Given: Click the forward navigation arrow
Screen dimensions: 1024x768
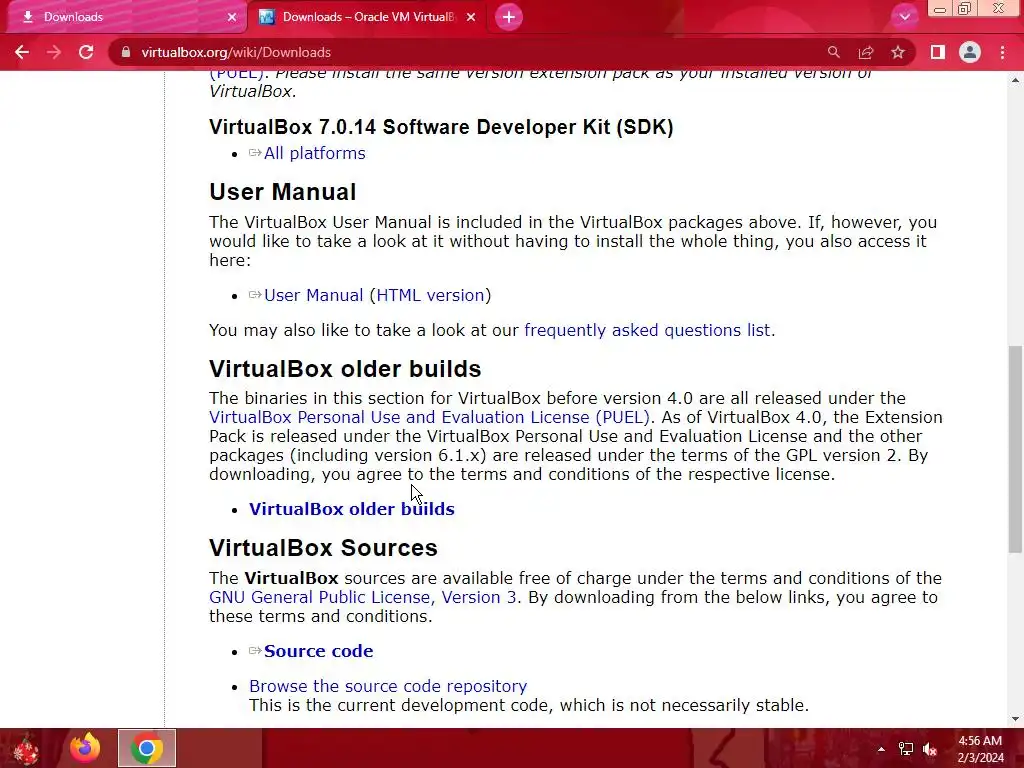Looking at the screenshot, I should 54,52.
